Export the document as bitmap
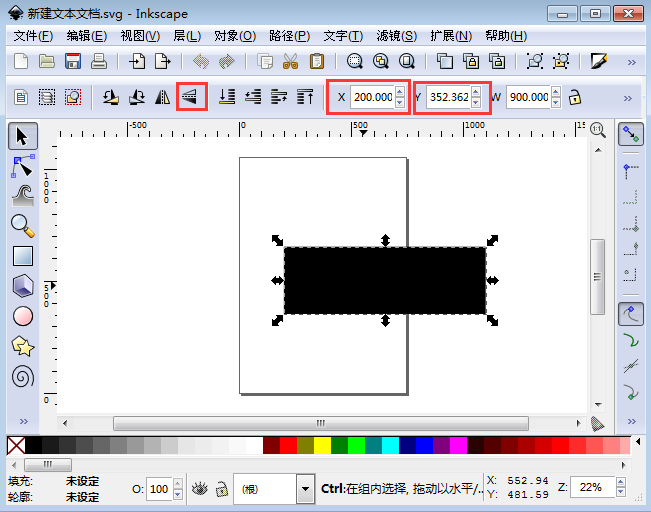 click(x=163, y=61)
